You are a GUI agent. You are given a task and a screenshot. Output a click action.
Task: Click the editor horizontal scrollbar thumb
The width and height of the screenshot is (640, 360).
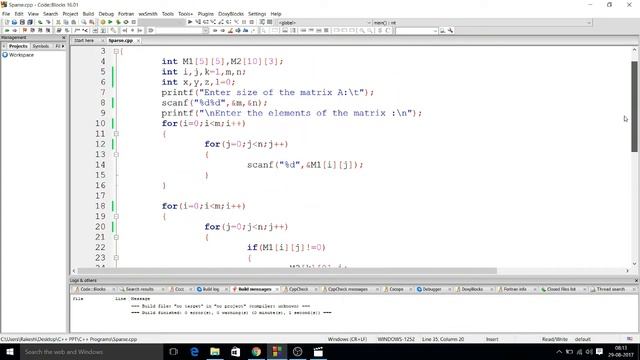point(287,271)
